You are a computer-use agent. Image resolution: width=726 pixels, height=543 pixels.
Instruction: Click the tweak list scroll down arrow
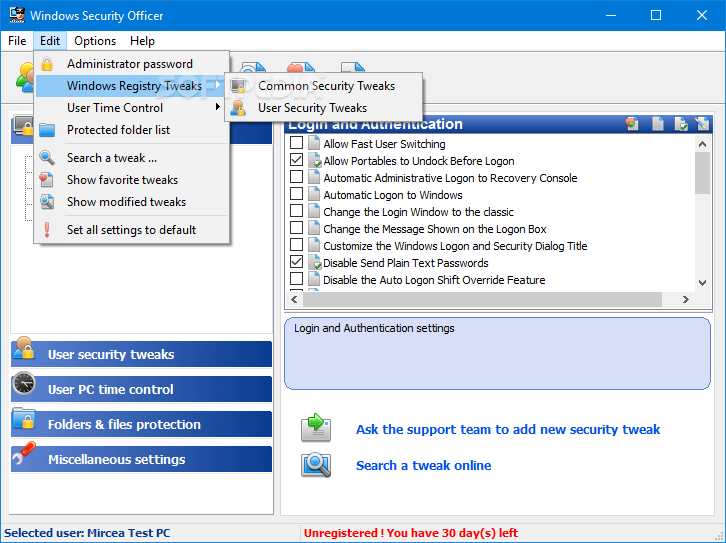[x=702, y=283]
